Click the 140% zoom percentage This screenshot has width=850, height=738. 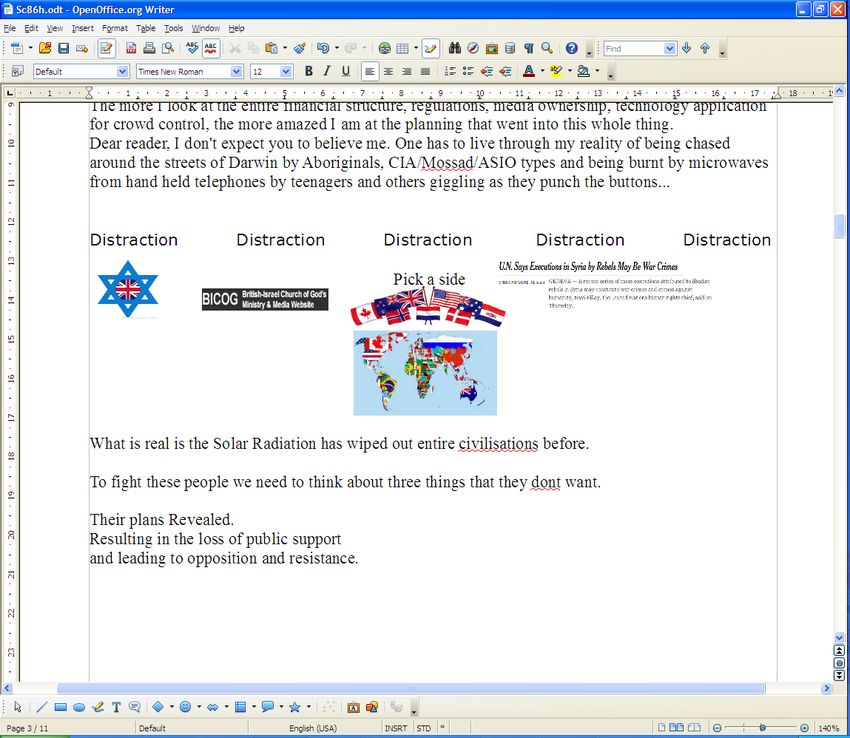point(828,728)
